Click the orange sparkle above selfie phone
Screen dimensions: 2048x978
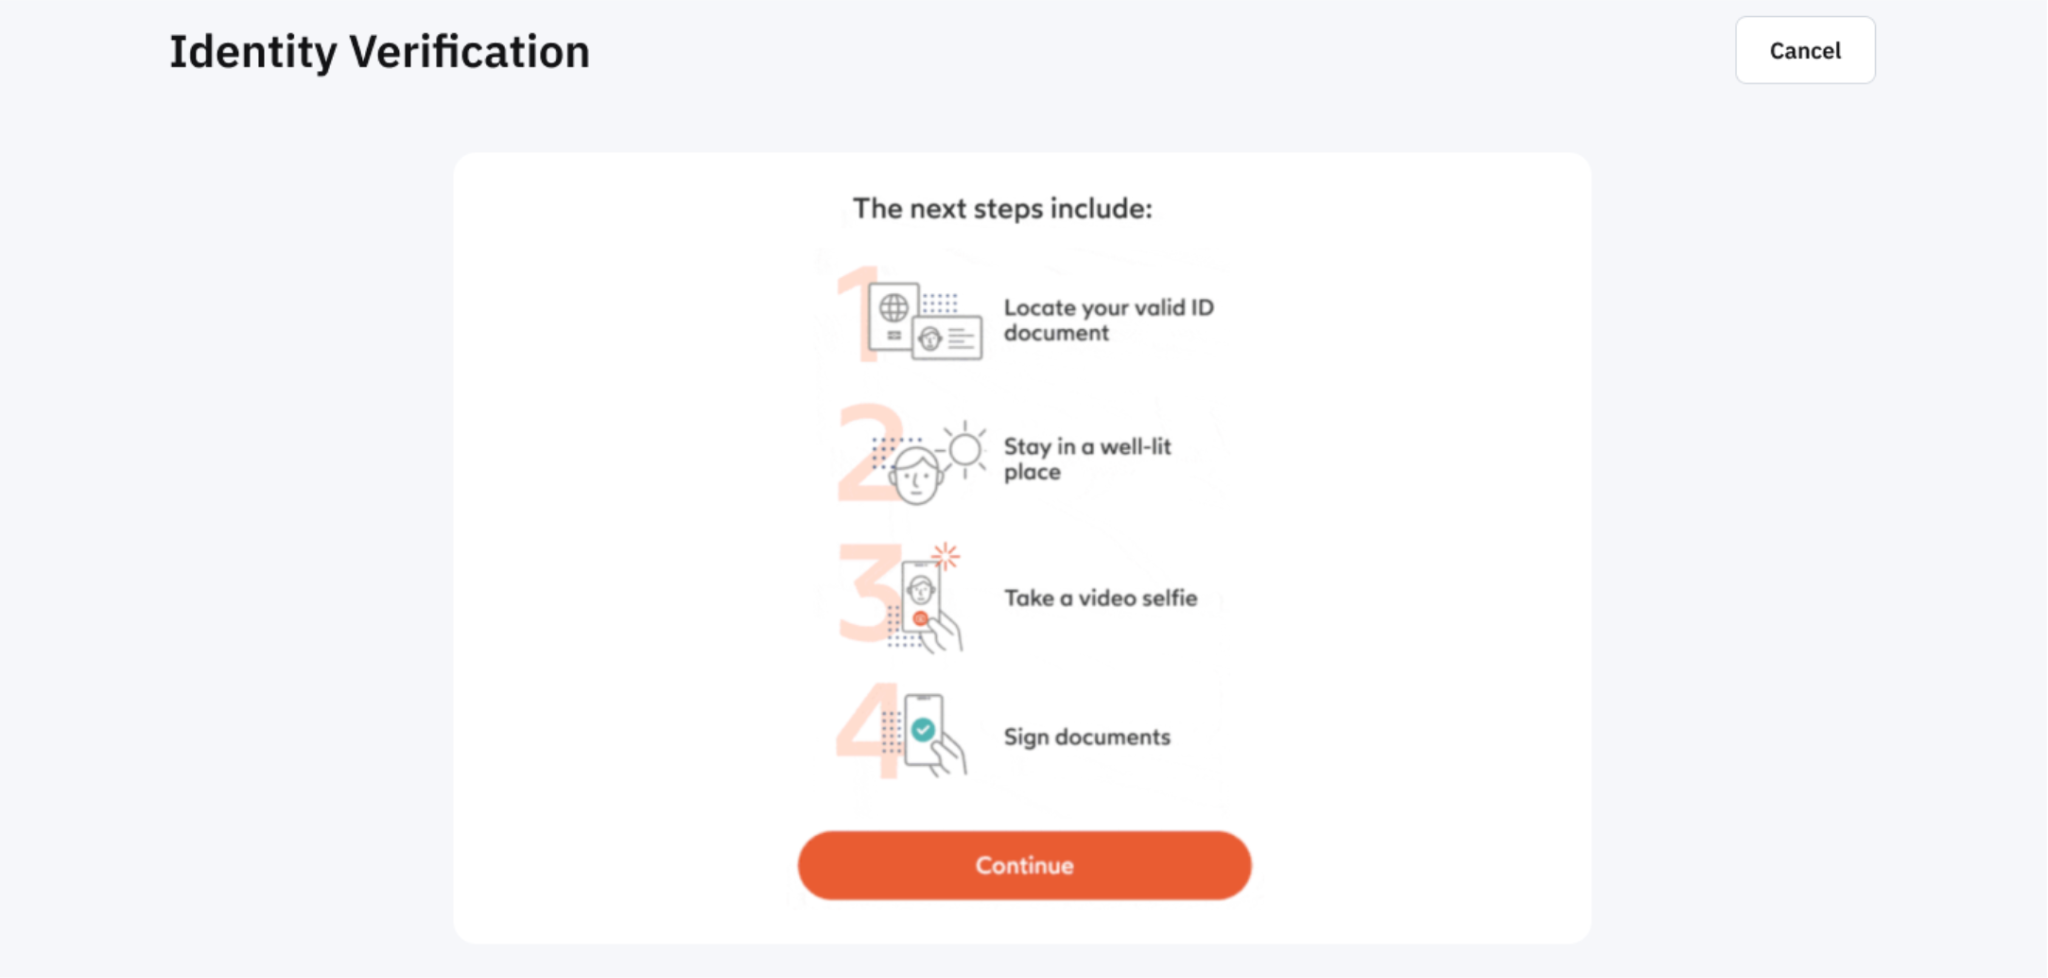point(945,555)
